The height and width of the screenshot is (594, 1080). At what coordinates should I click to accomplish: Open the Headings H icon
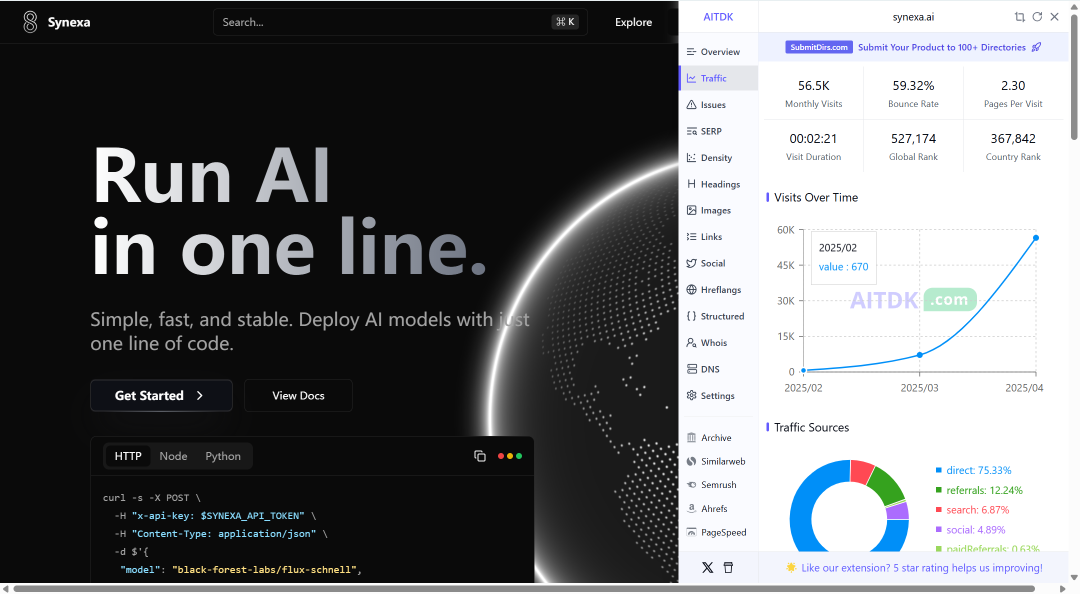click(692, 184)
